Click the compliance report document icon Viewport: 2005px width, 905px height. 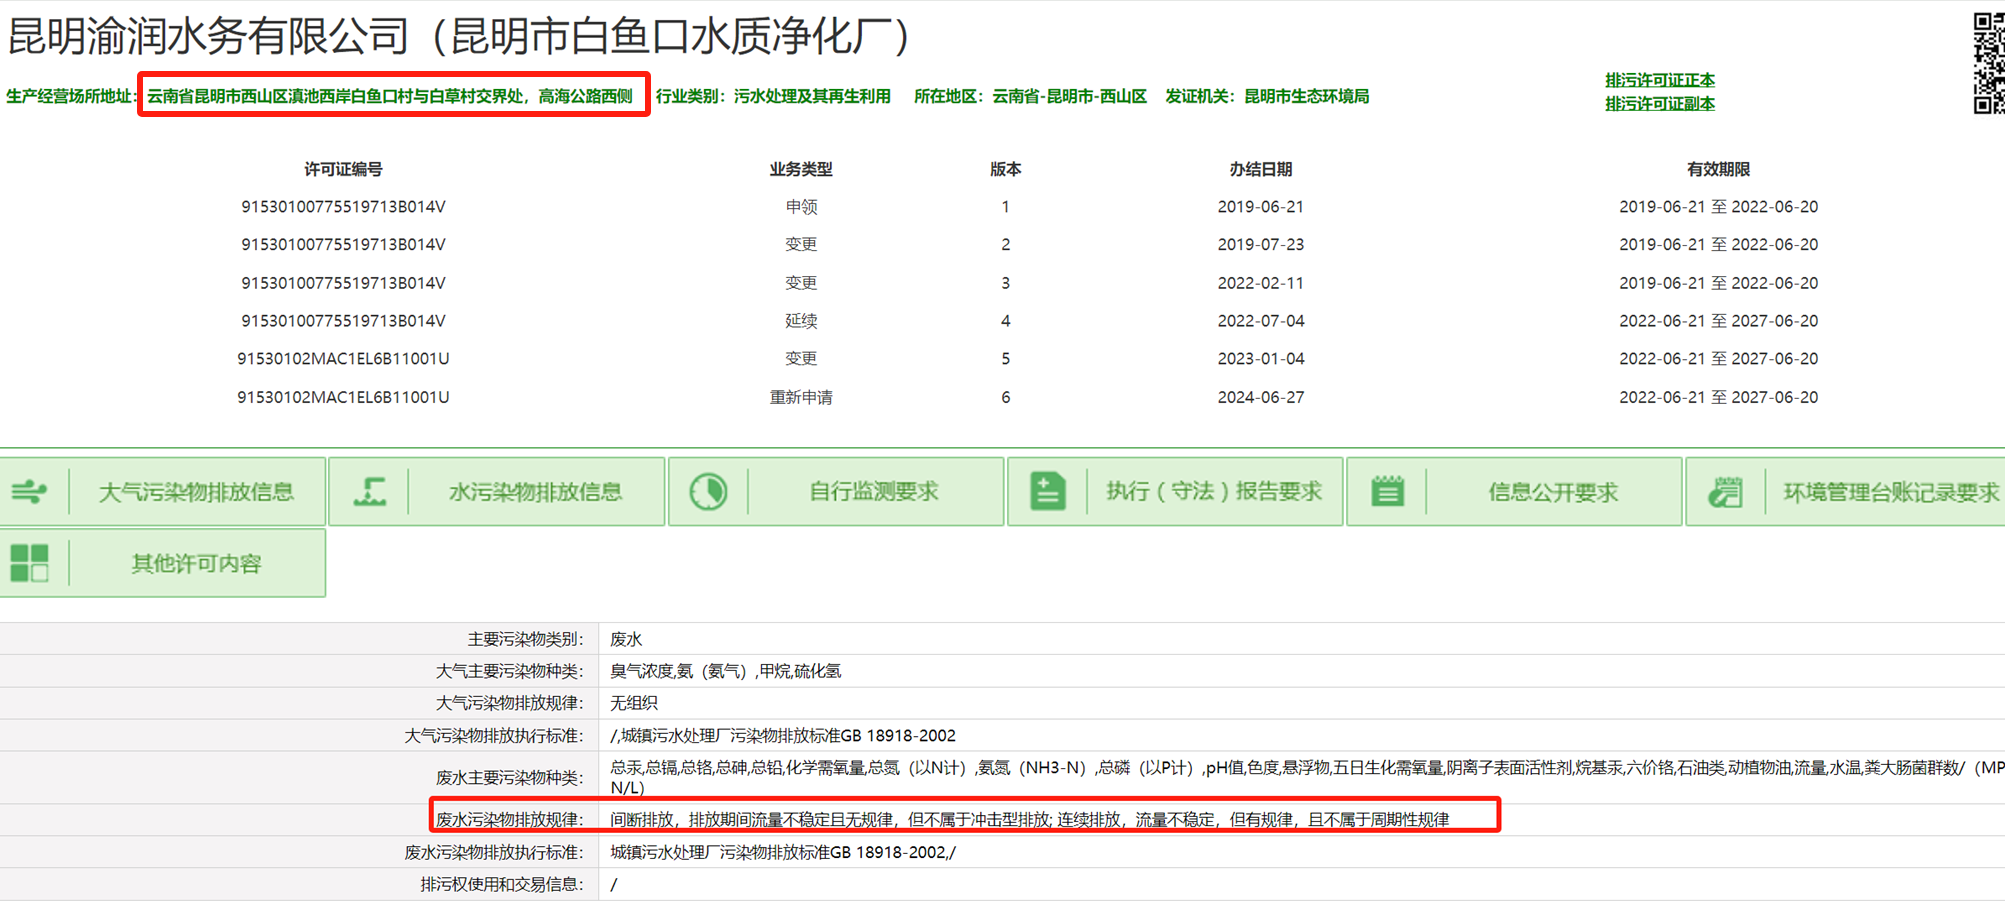pyautogui.click(x=1047, y=491)
